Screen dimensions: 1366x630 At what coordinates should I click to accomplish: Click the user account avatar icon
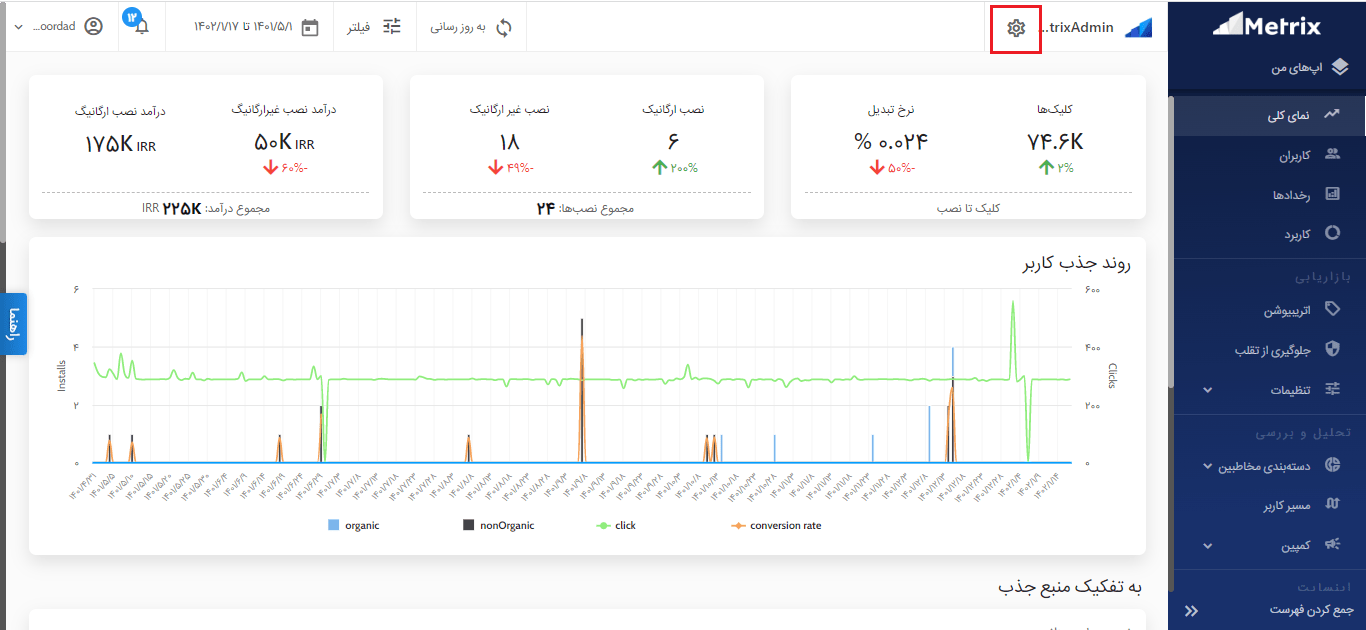pyautogui.click(x=93, y=27)
